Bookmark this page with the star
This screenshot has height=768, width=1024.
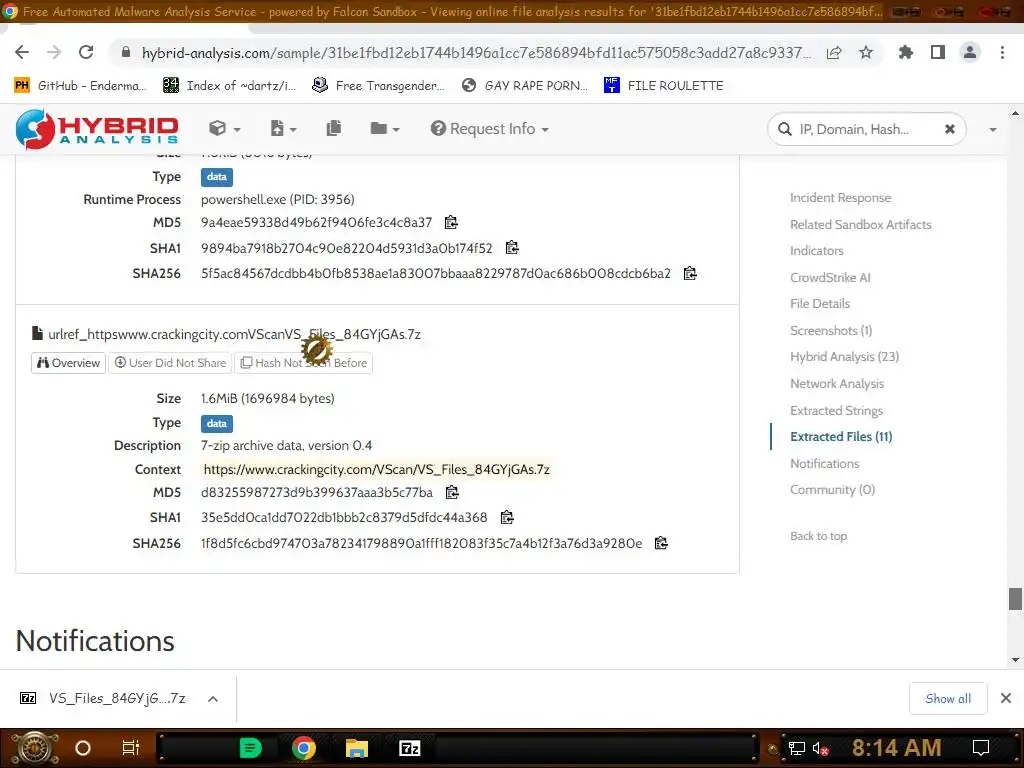click(866, 53)
